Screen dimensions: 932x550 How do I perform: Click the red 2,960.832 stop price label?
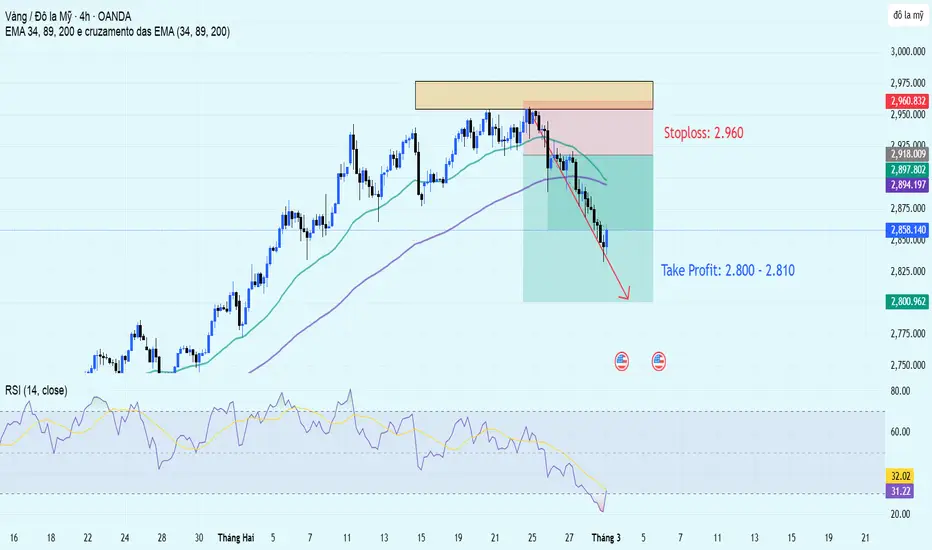click(x=908, y=101)
